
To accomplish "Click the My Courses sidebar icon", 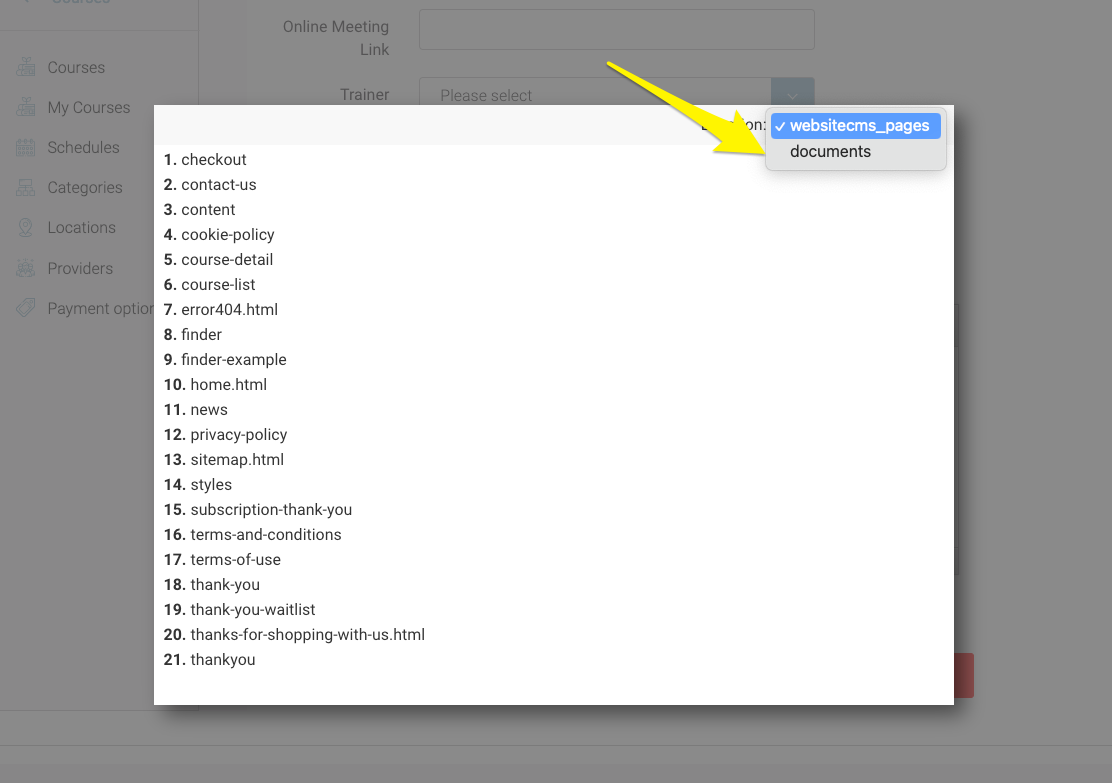I will (26, 108).
